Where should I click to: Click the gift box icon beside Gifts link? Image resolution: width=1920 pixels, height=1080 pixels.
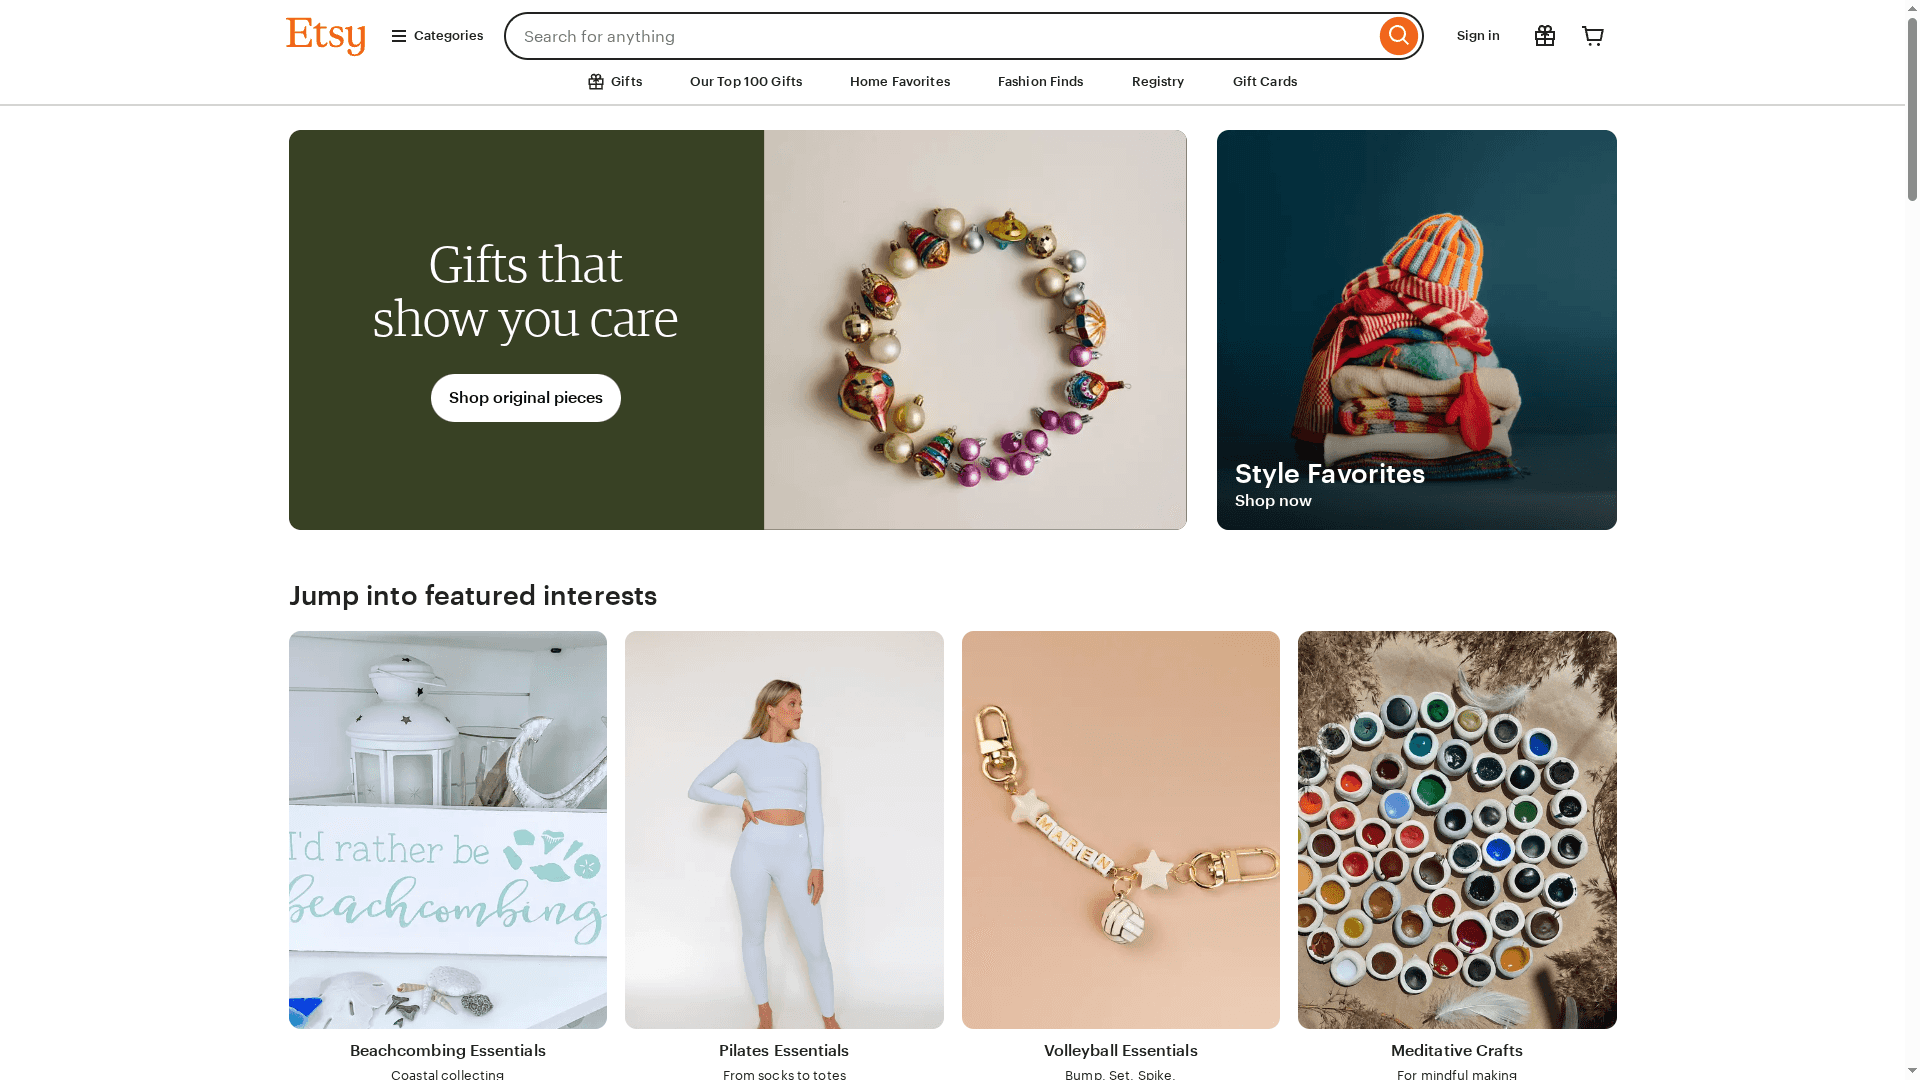(595, 81)
